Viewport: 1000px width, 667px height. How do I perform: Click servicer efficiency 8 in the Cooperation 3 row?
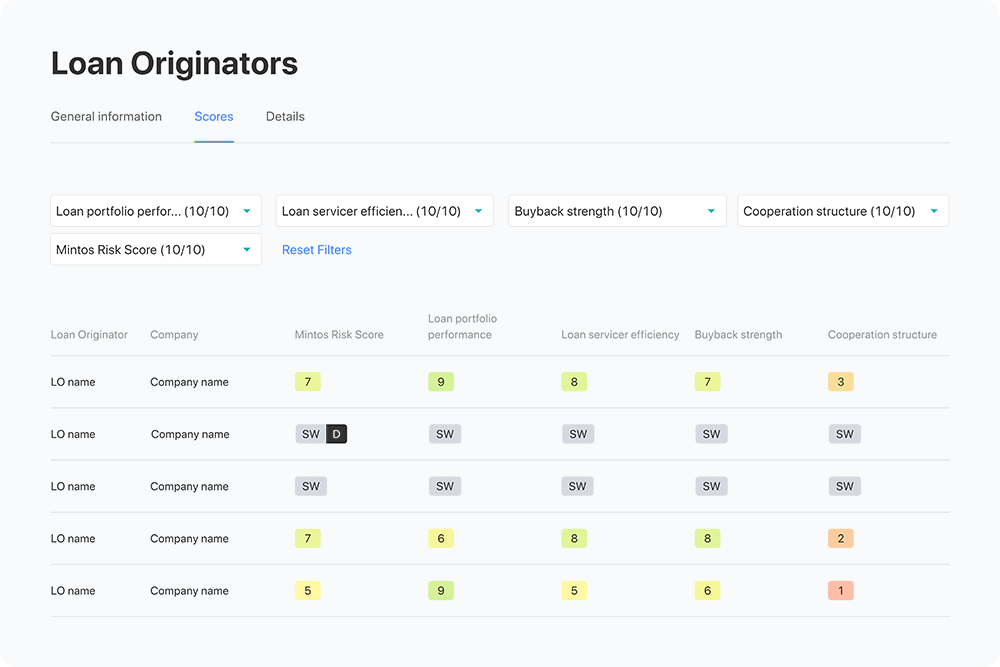tap(574, 382)
